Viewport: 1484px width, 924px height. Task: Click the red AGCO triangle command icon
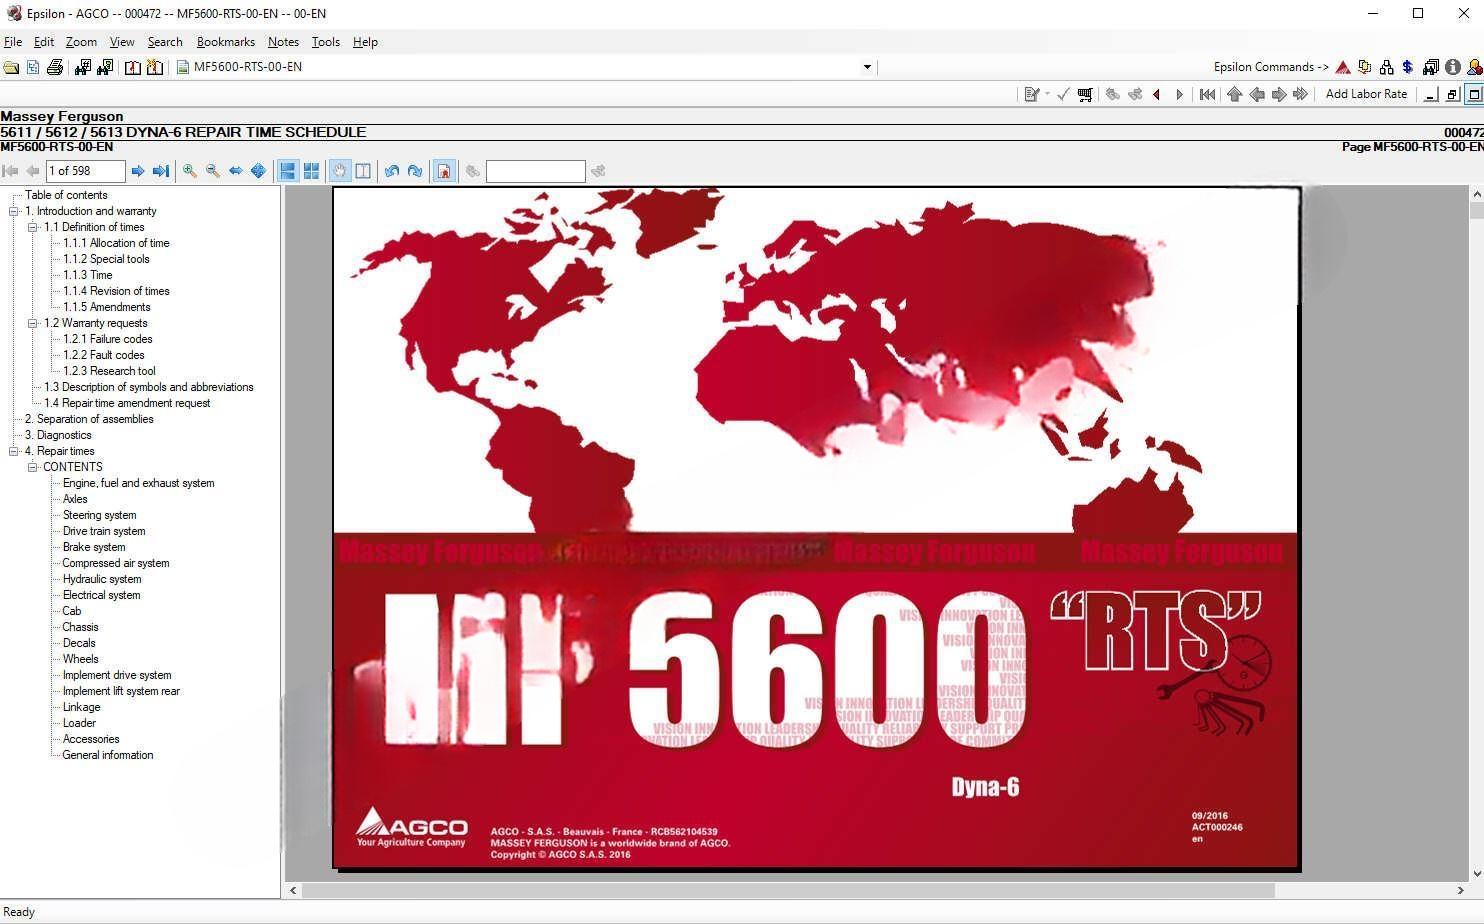click(x=1343, y=67)
